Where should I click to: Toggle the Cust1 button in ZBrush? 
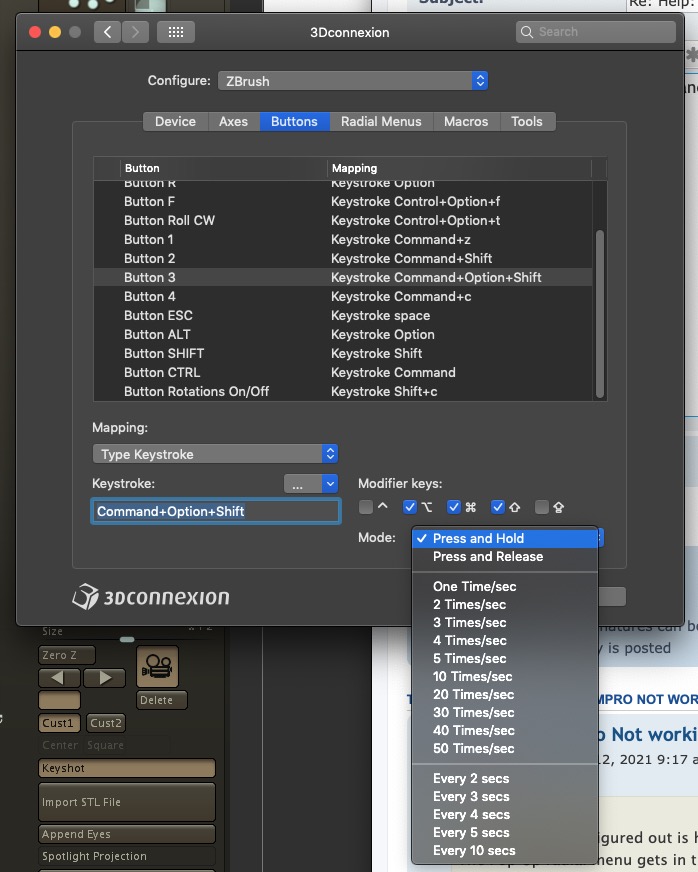coord(60,723)
